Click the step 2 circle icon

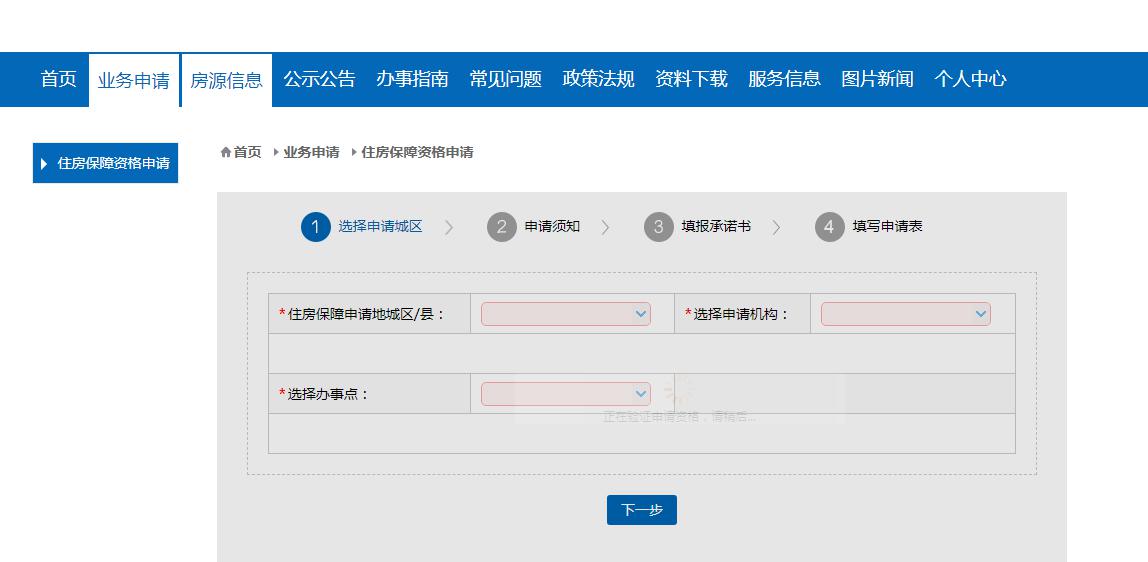pyautogui.click(x=502, y=227)
